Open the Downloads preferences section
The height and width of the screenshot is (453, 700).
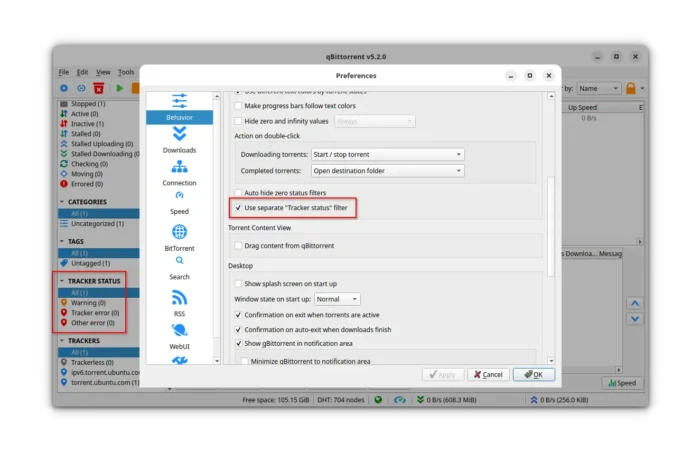pos(179,140)
